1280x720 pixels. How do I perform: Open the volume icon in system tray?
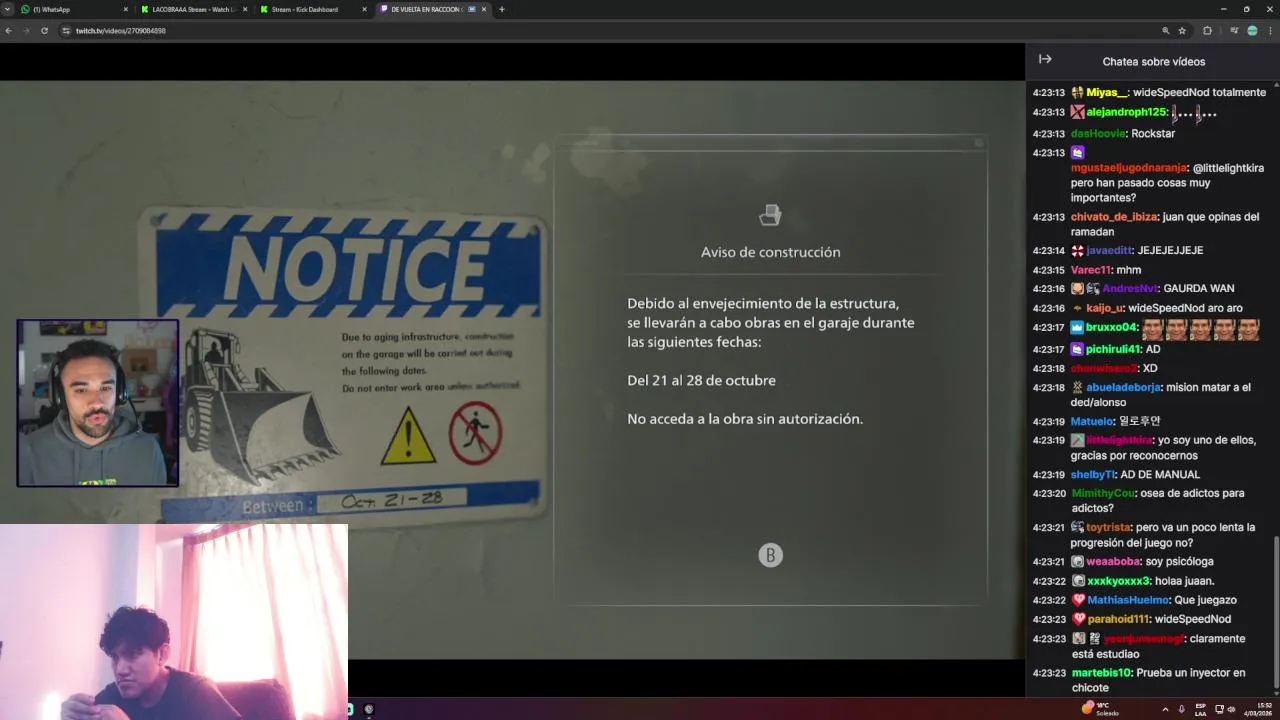click(x=1231, y=709)
